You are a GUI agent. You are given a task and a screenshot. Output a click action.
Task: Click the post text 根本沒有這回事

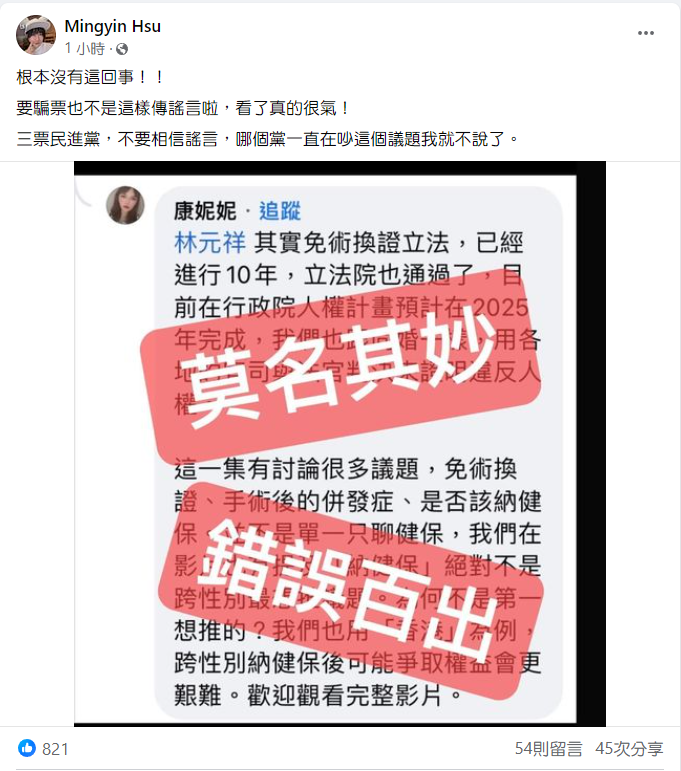pos(90,77)
